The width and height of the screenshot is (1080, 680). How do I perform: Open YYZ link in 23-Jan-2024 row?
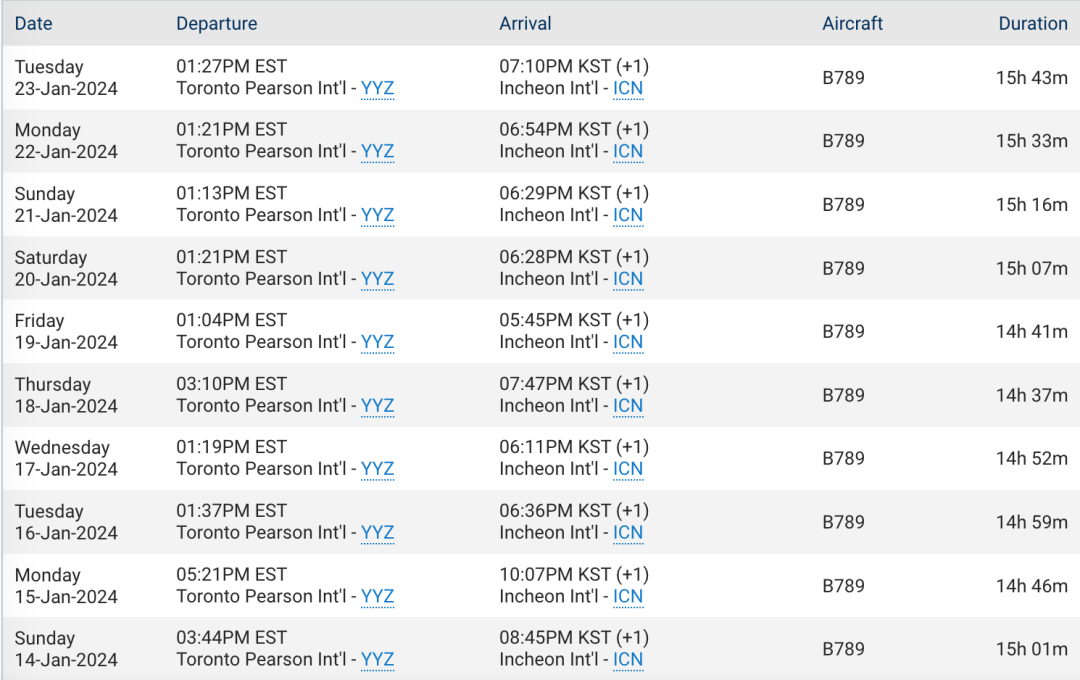click(377, 88)
